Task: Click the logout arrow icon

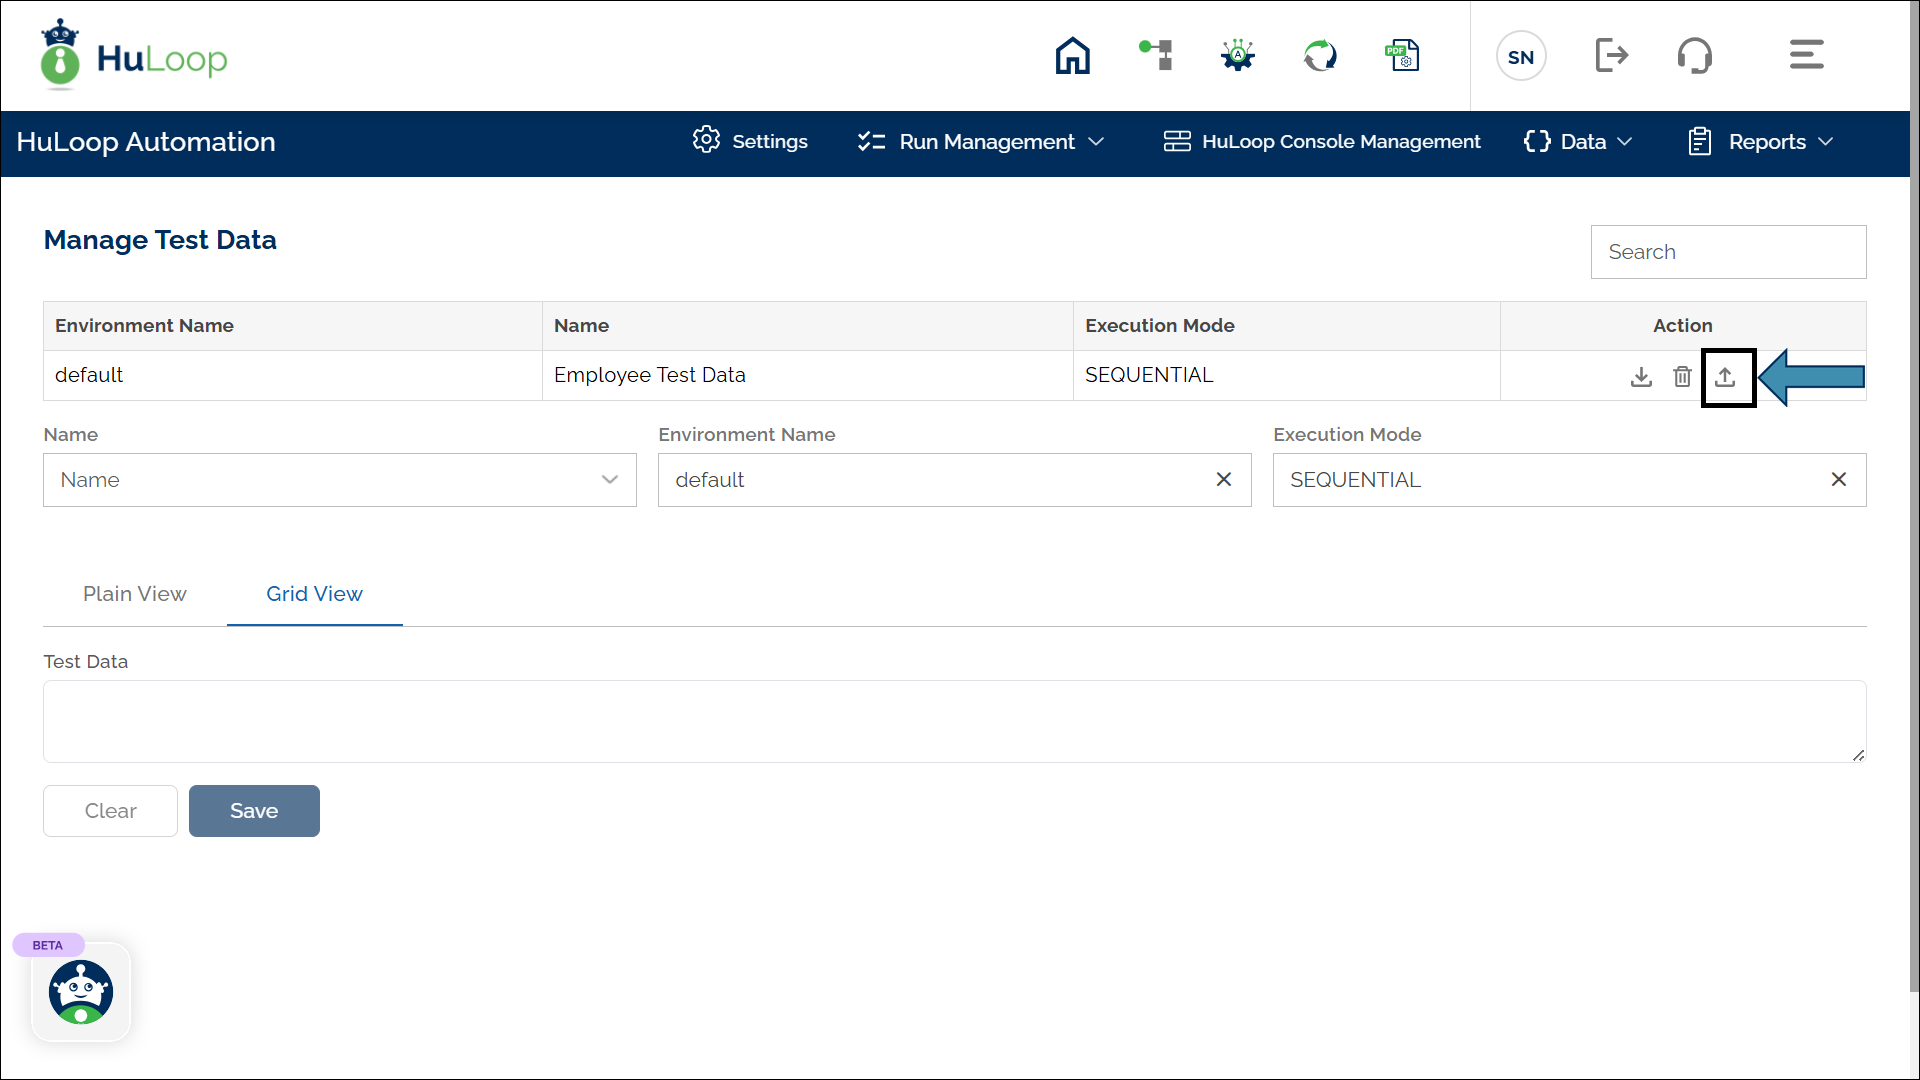Action: coord(1611,56)
